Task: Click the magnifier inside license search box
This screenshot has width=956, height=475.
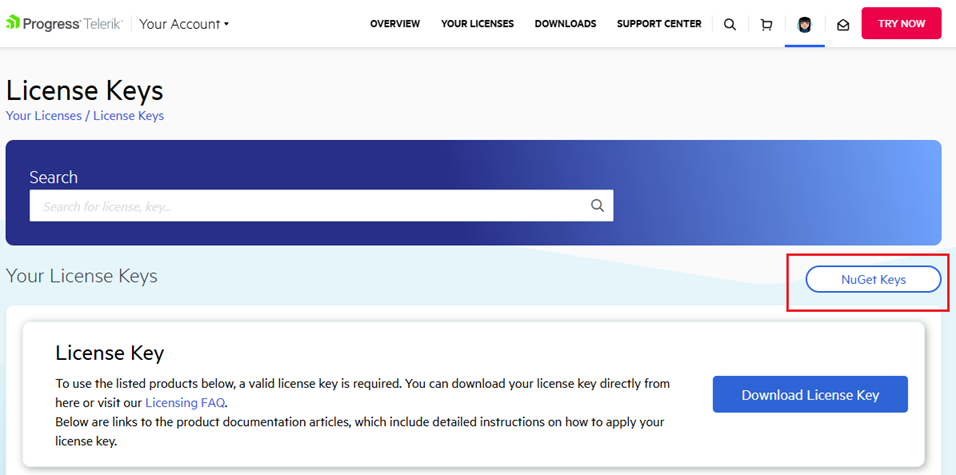Action: pos(597,206)
